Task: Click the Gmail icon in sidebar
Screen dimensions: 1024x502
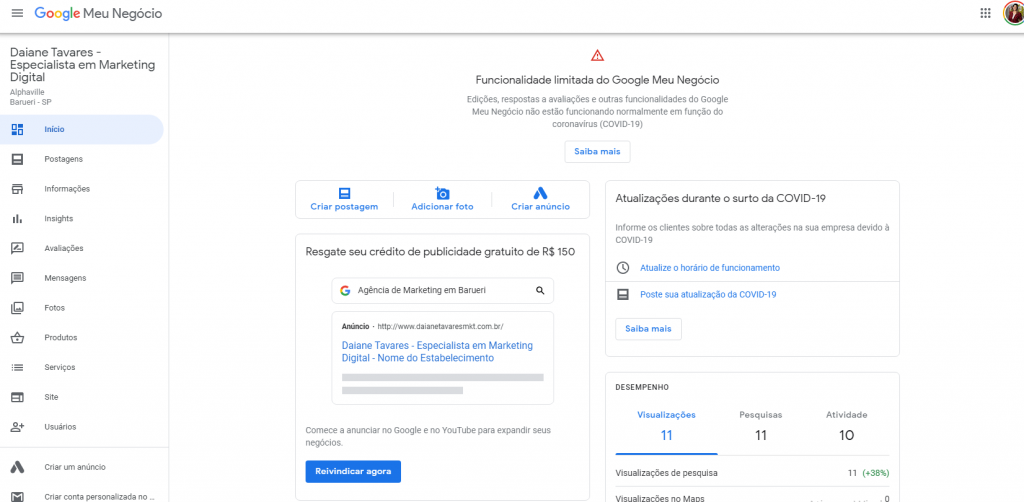Action: click(x=18, y=497)
